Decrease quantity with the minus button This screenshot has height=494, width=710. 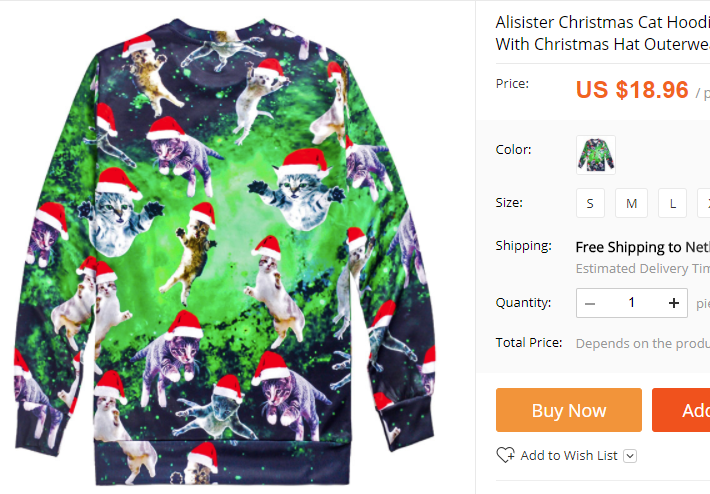tap(590, 303)
